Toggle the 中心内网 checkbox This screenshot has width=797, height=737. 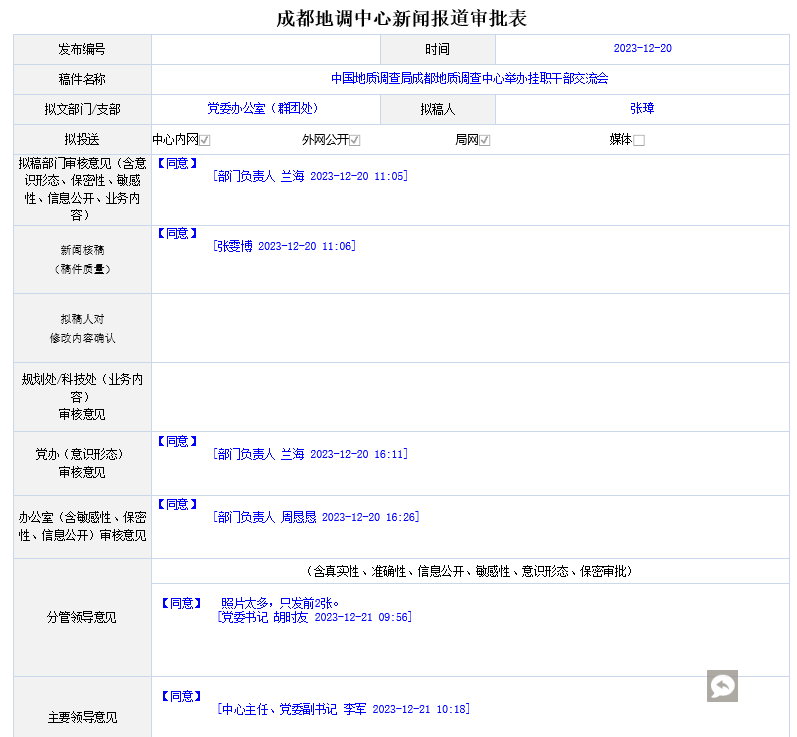[204, 141]
